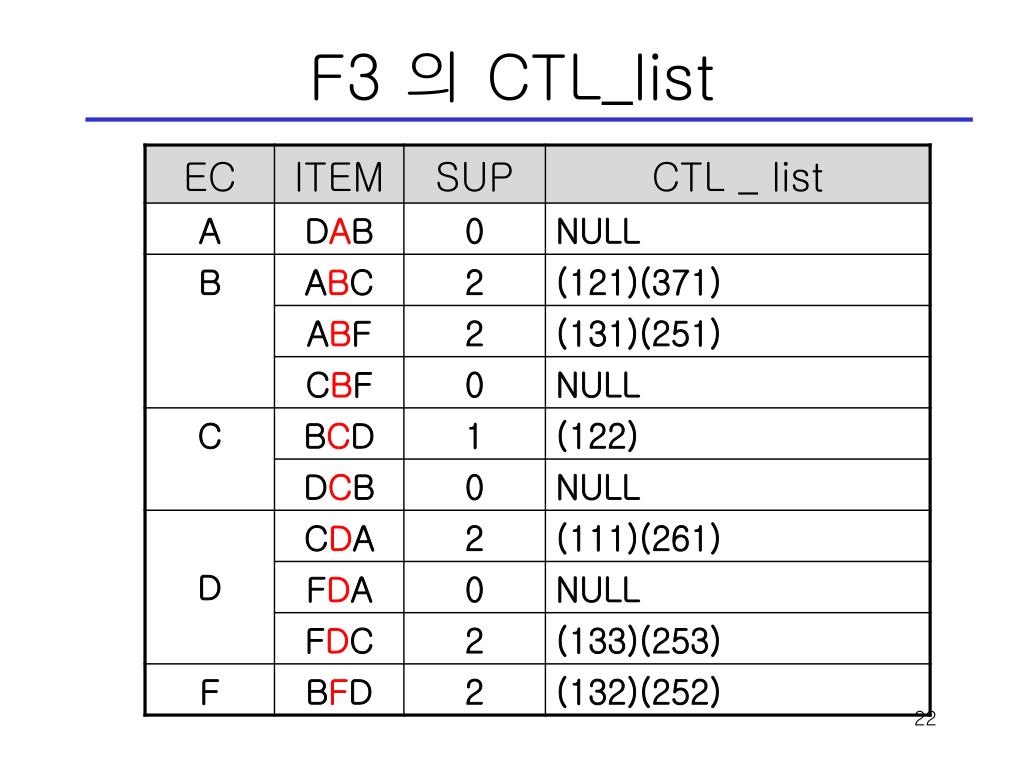
Task: Click the (121)(371) CTL list cell
Action: 737,281
